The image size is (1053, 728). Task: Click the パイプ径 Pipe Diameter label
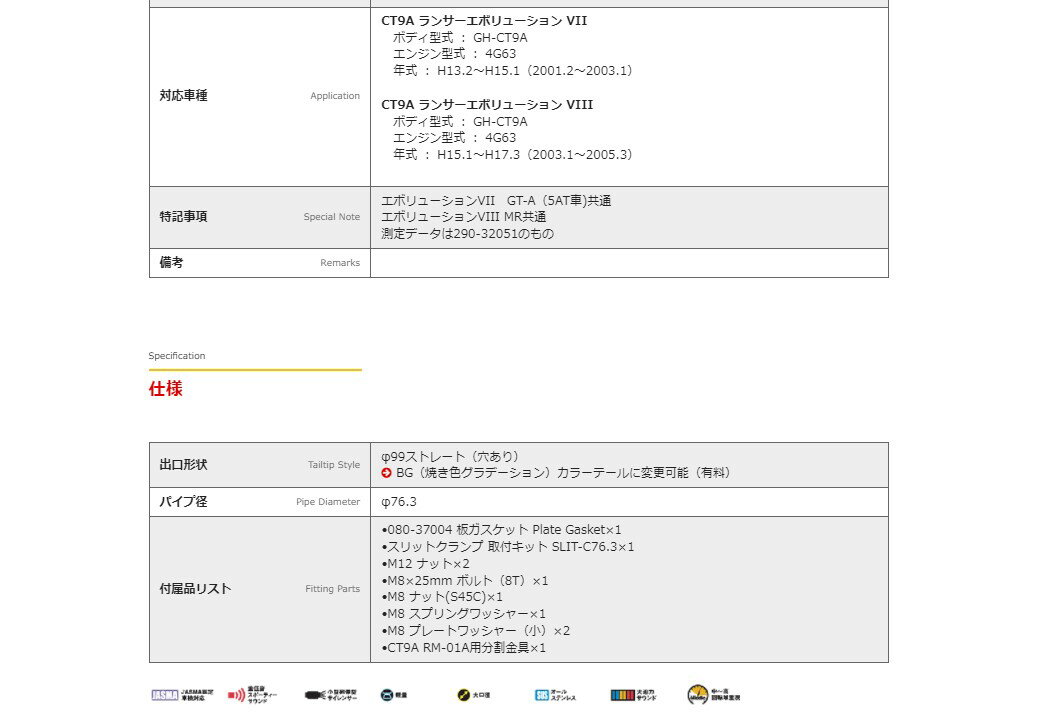point(184,502)
